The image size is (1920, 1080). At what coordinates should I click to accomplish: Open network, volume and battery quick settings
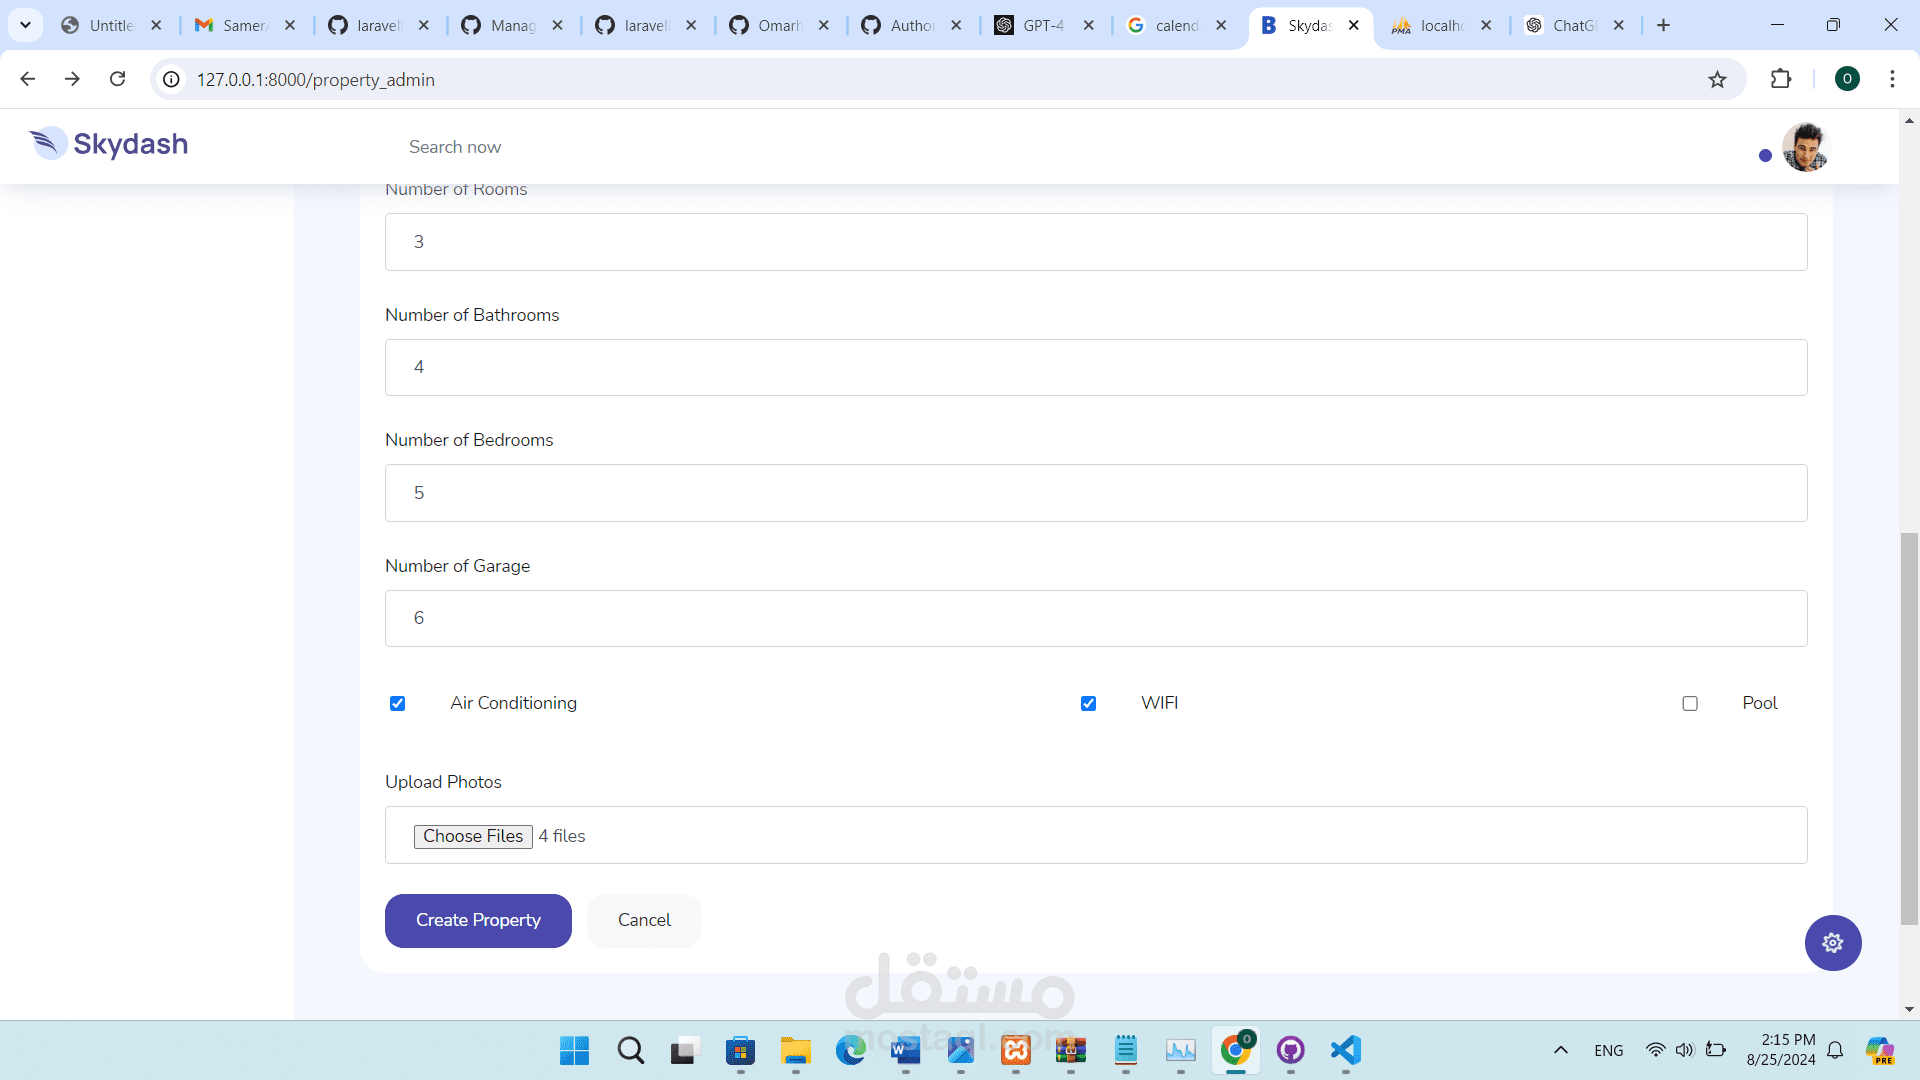(1686, 1050)
